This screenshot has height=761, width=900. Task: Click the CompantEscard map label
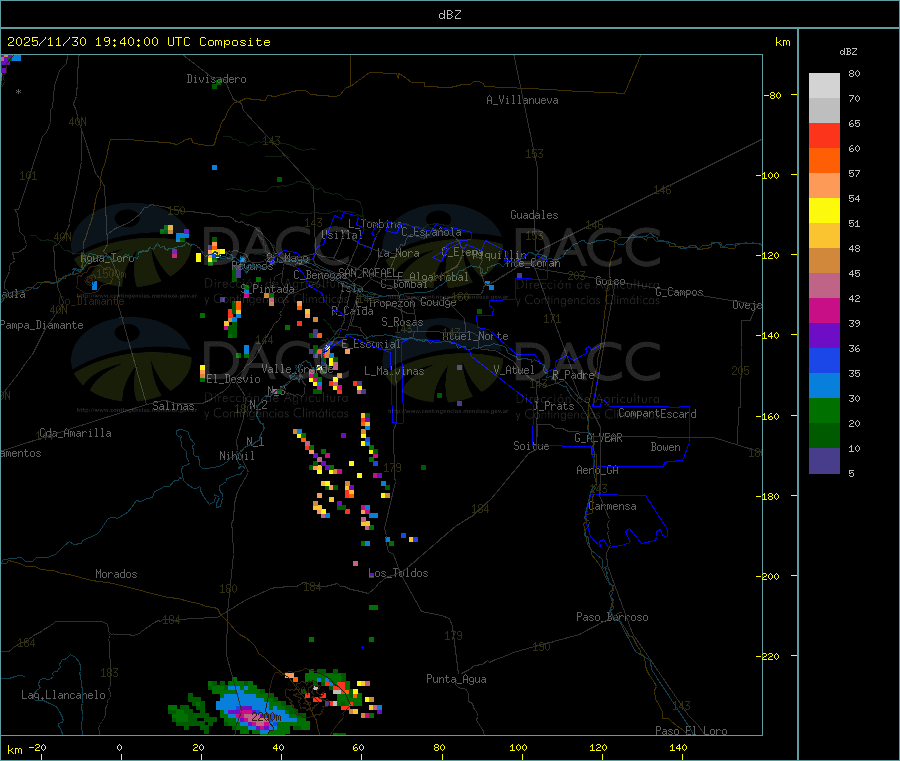click(x=657, y=414)
